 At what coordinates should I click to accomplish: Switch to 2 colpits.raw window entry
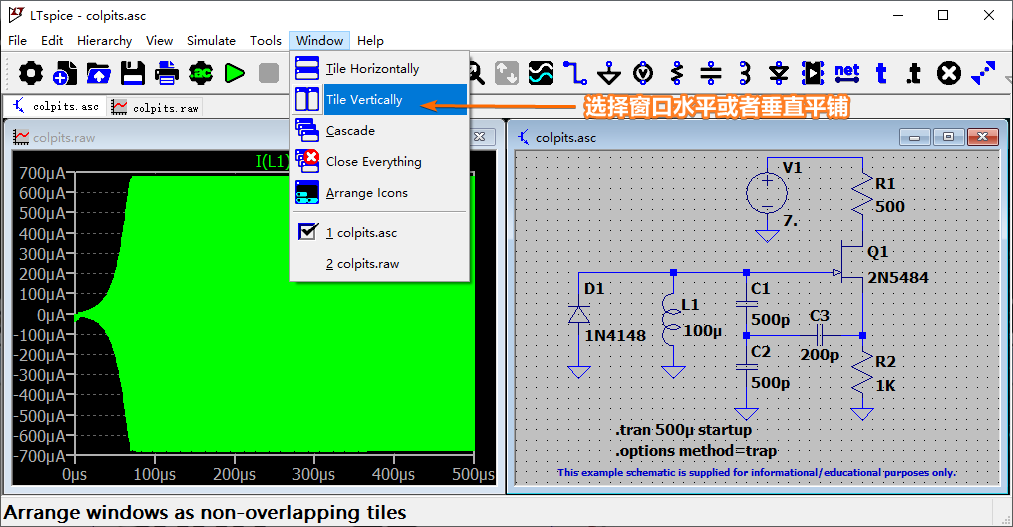pos(362,264)
